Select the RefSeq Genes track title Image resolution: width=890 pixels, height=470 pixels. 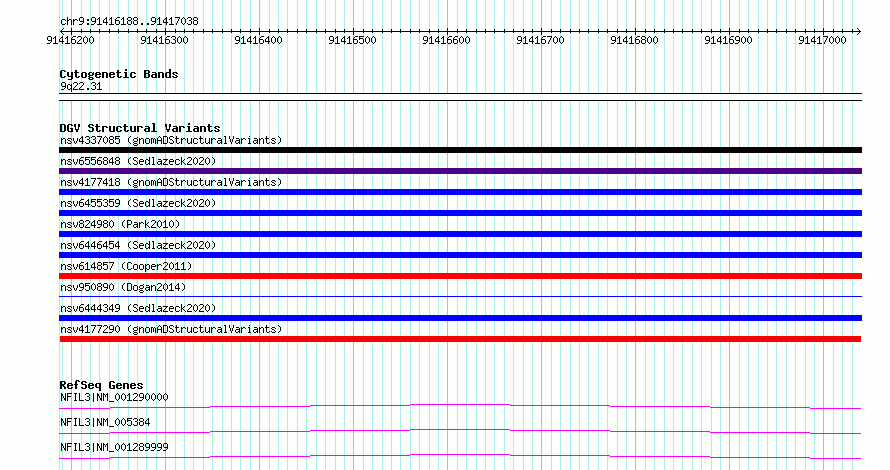click(x=101, y=385)
